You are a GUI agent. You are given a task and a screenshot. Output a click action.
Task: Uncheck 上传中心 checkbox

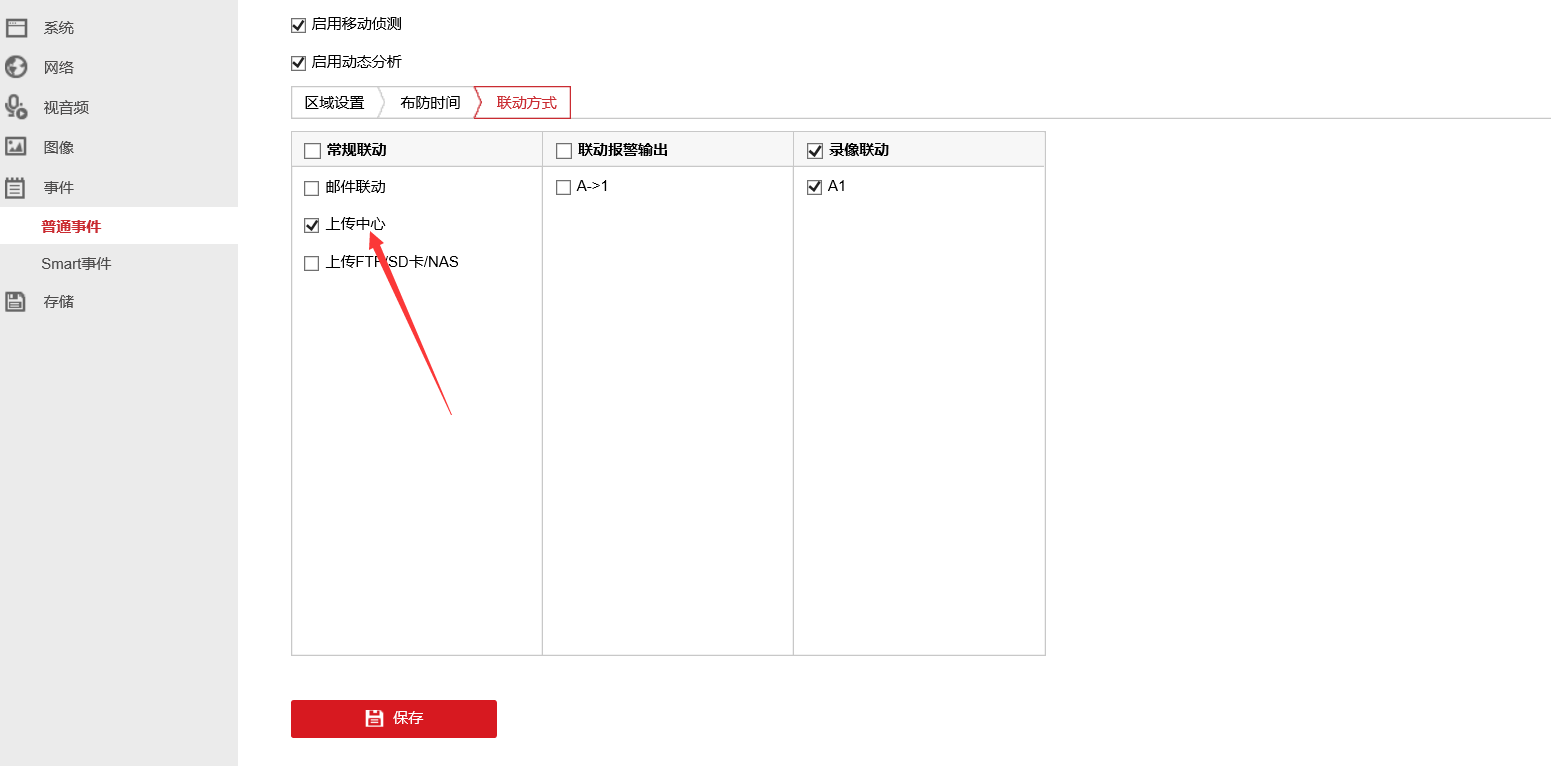tap(311, 226)
